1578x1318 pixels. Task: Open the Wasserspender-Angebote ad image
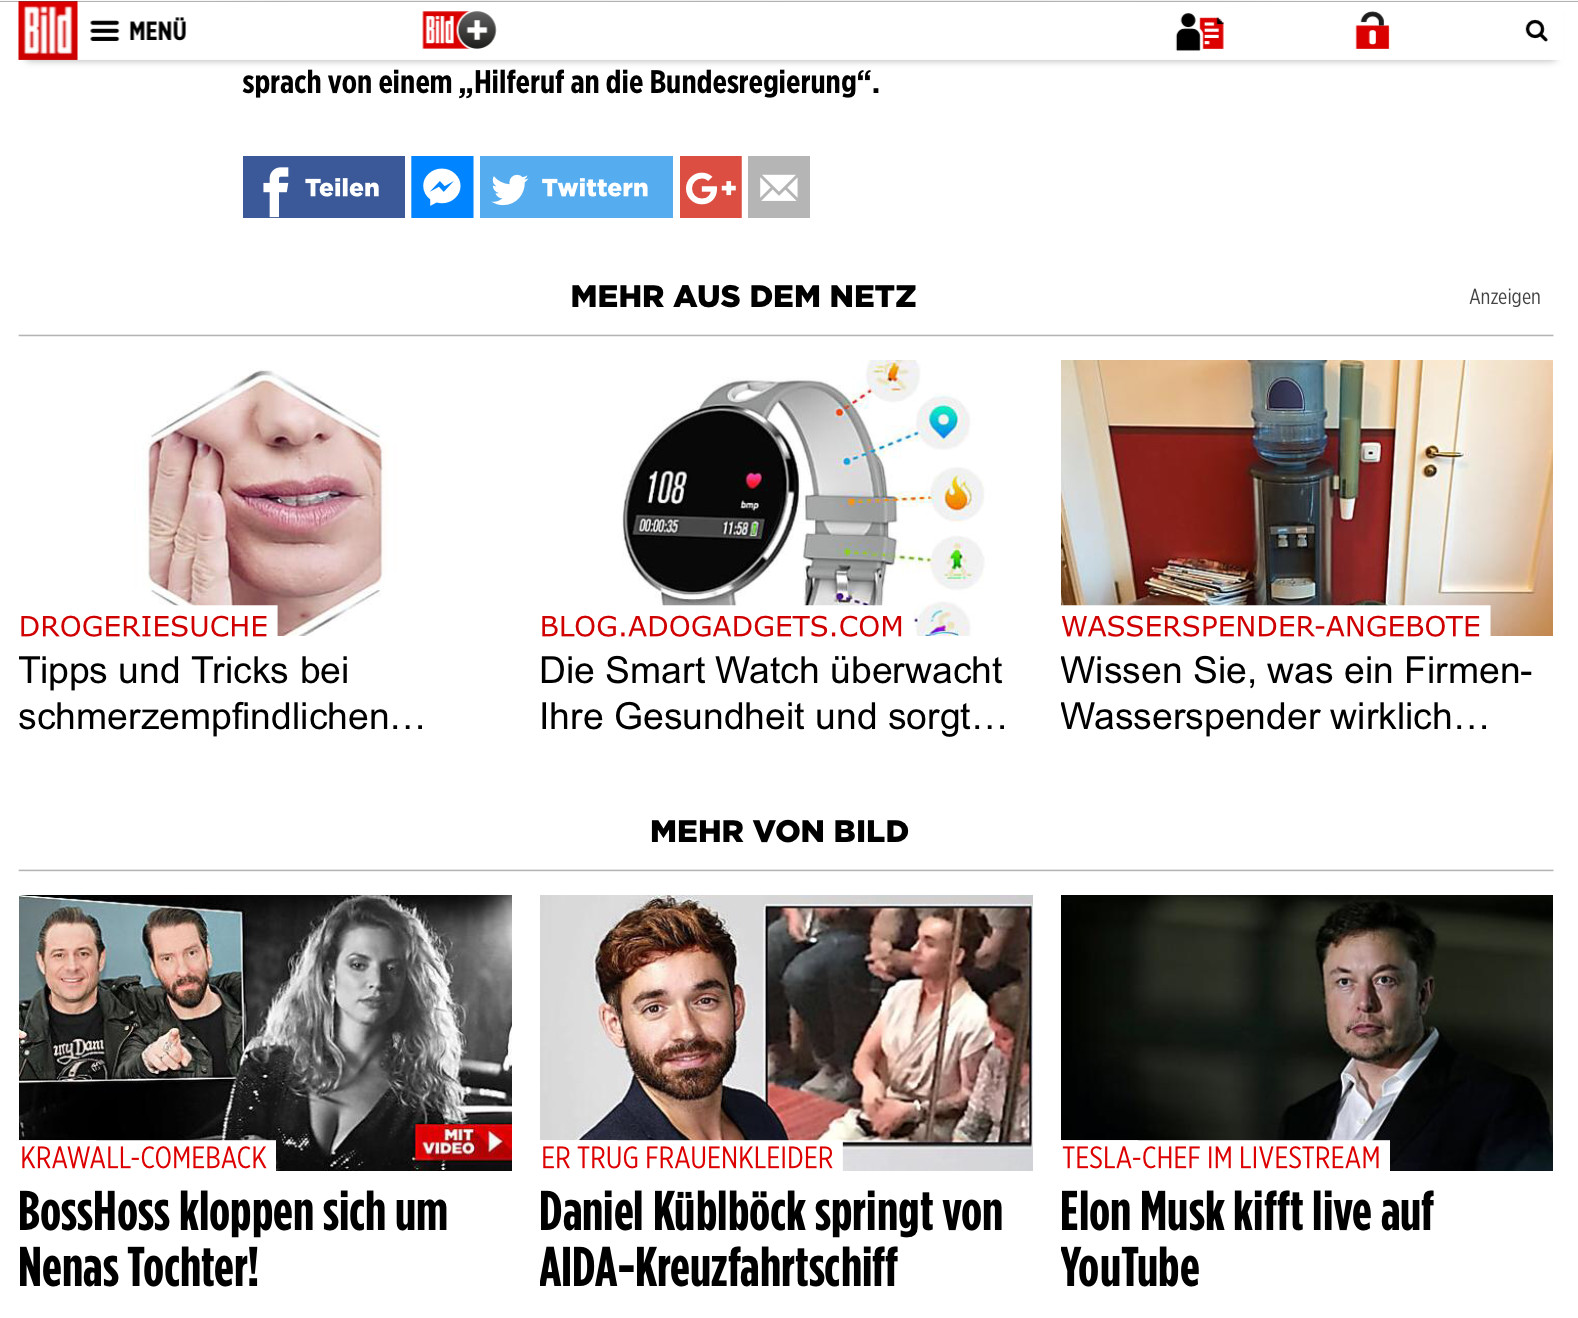(x=1307, y=498)
